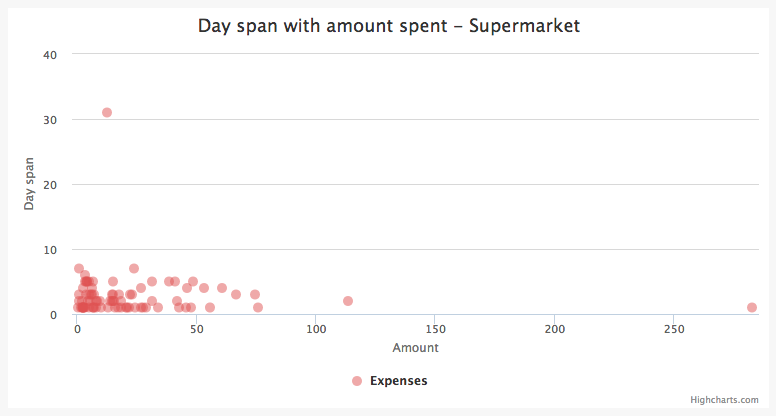Select the far-right data point near amount 283
776x416 pixels.
click(x=752, y=307)
